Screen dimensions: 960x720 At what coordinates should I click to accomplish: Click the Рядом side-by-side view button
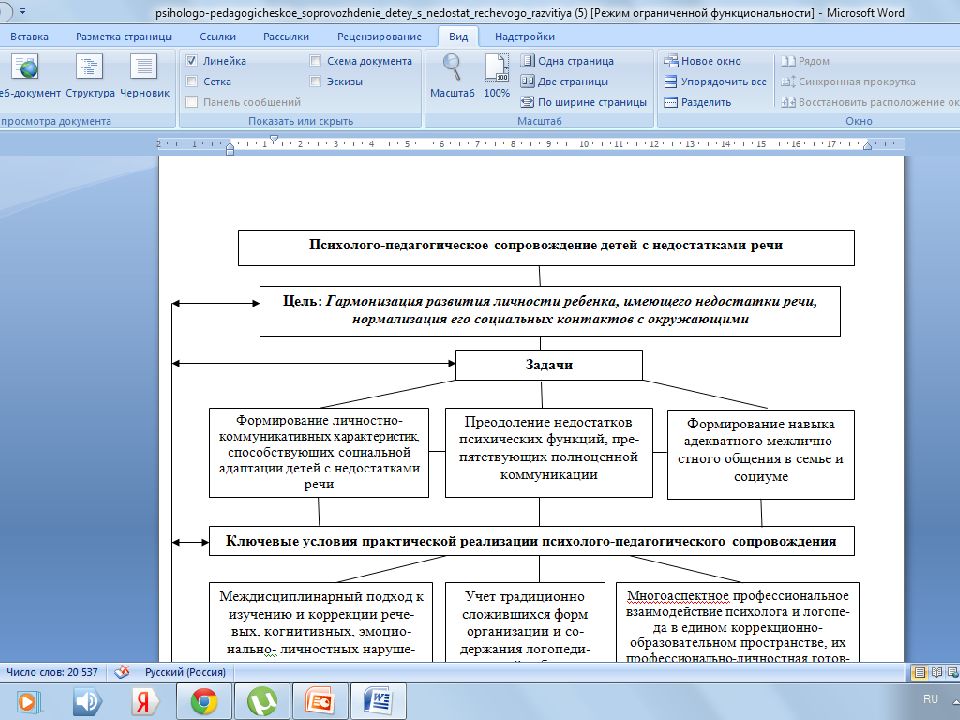pyautogui.click(x=806, y=61)
